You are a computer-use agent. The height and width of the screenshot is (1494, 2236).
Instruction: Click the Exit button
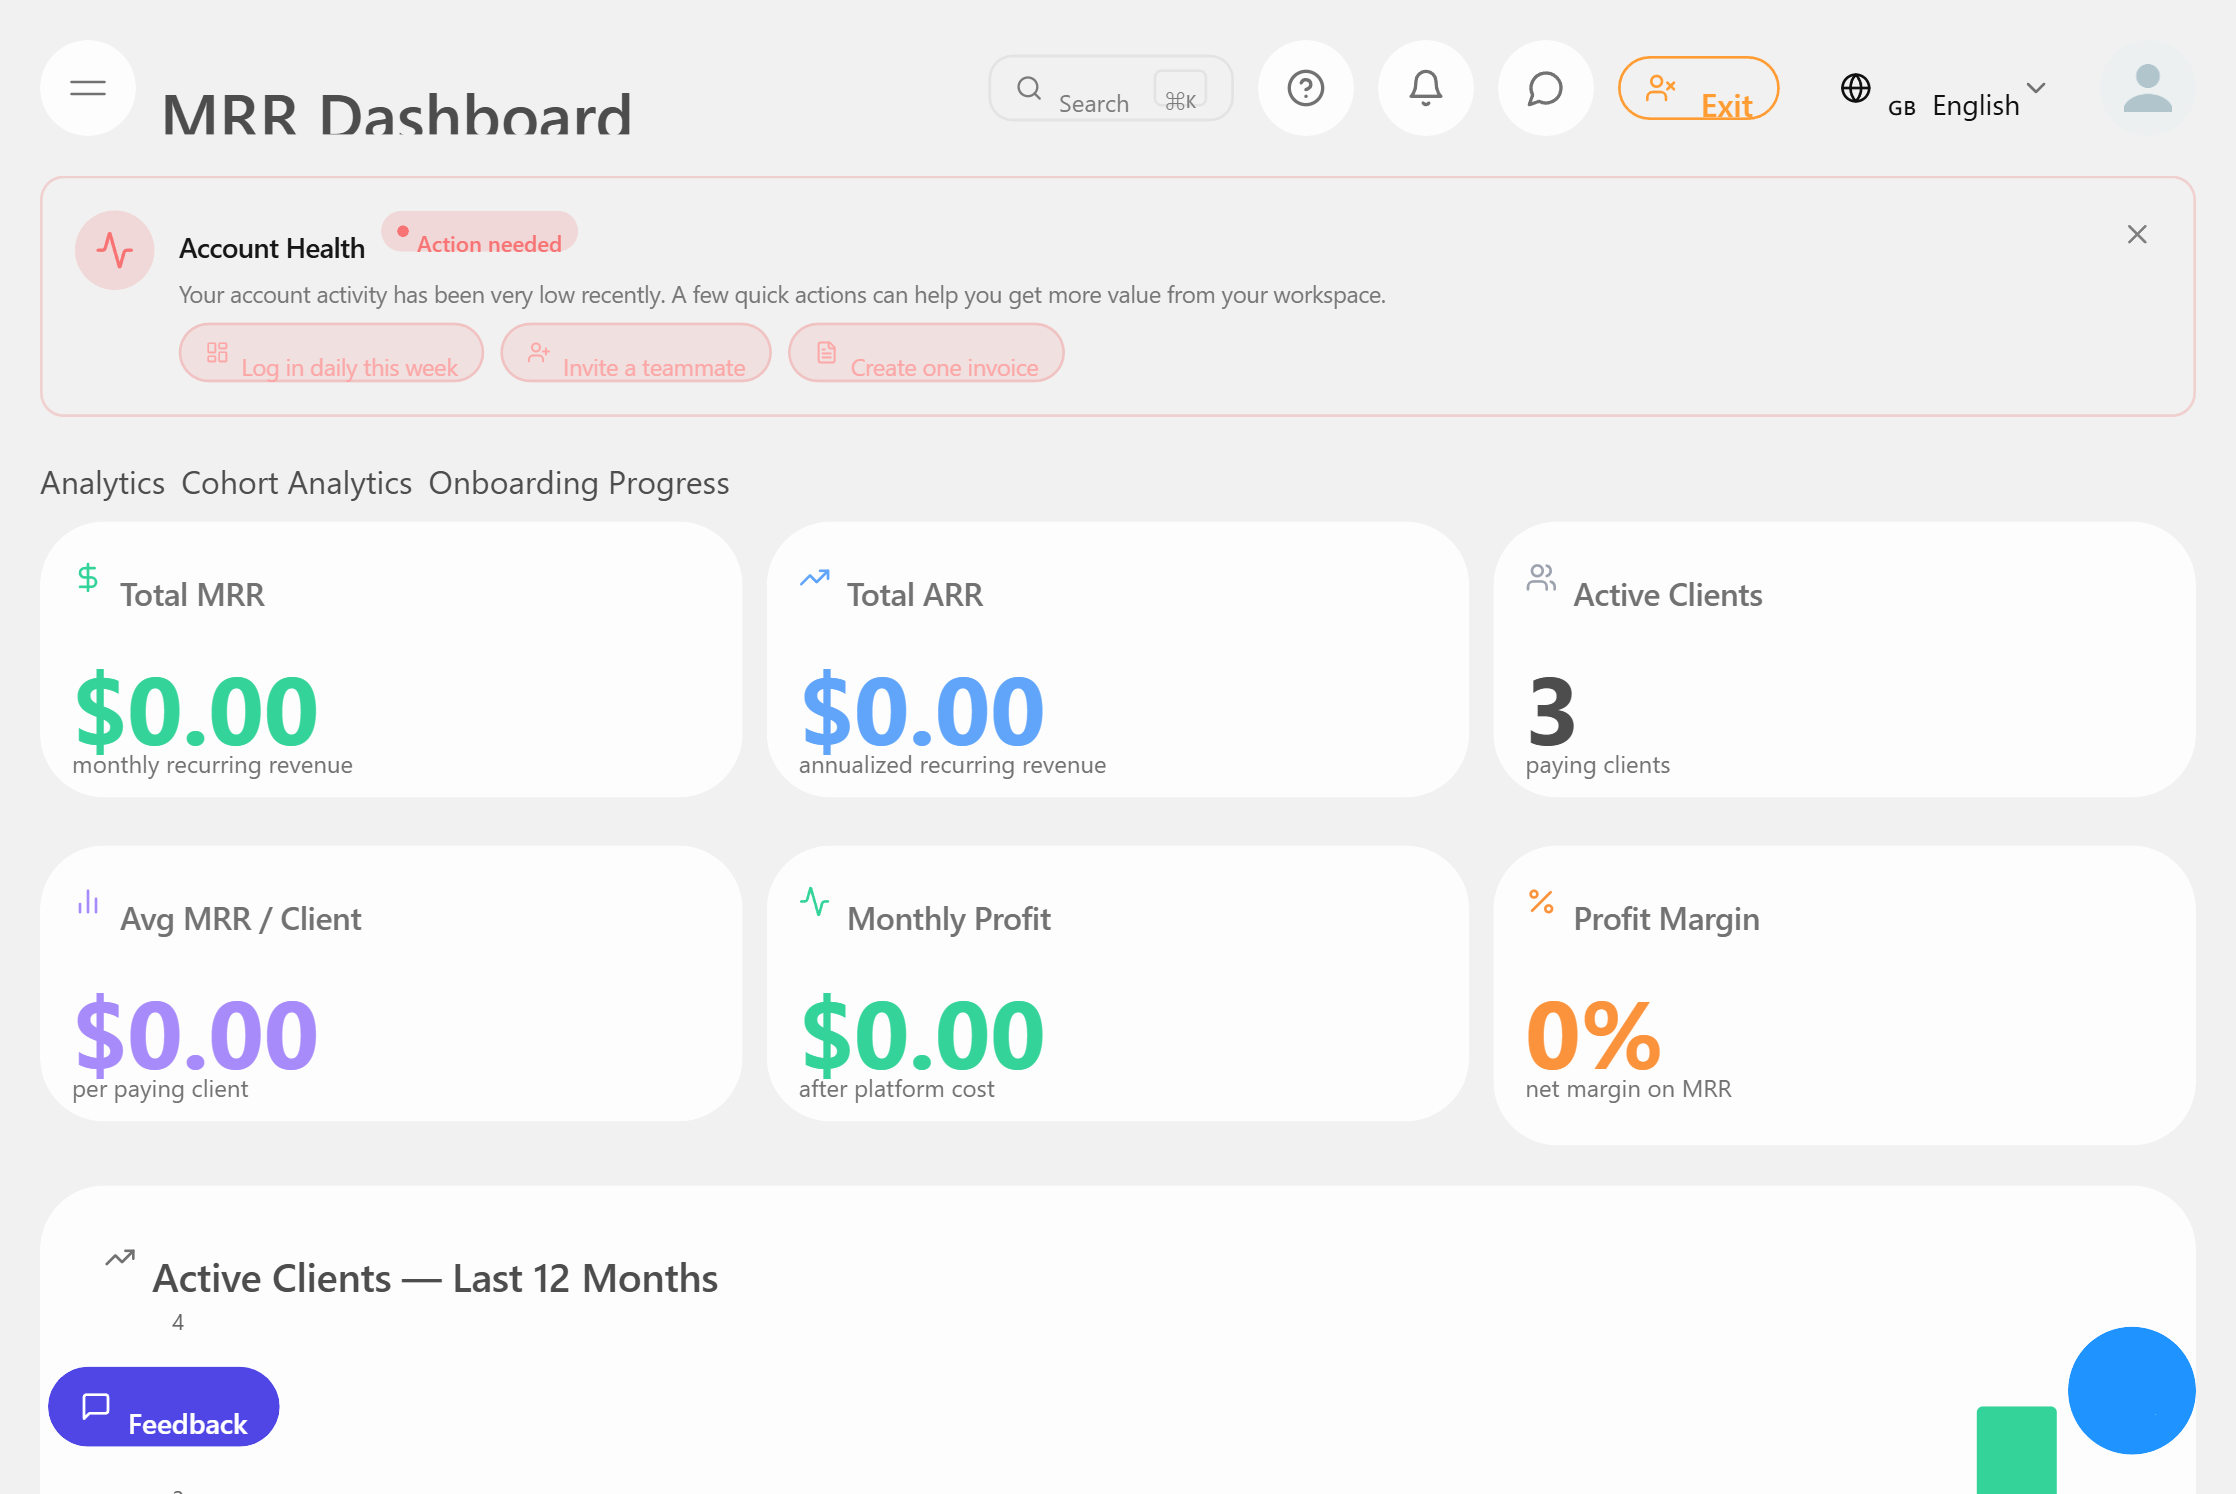(x=1698, y=88)
